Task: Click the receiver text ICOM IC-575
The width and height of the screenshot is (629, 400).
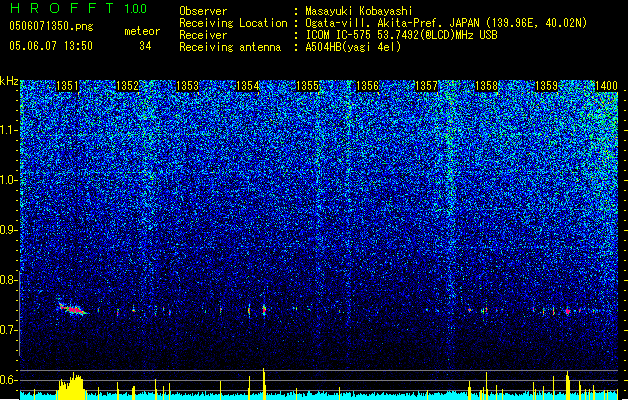Action: tap(339, 35)
